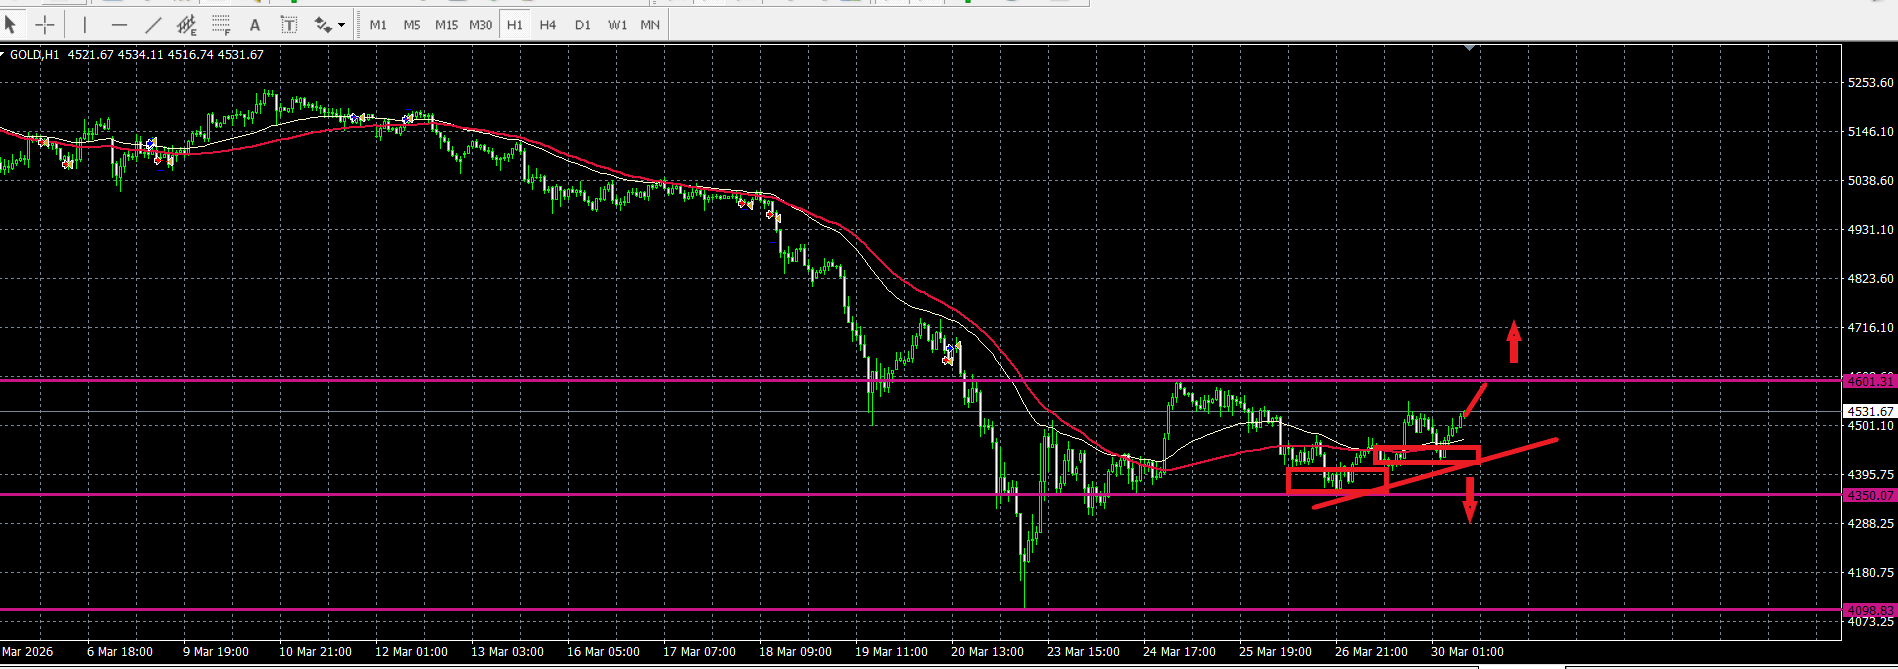Open the Arrows tool dropdown arrow

[x=342, y=25]
